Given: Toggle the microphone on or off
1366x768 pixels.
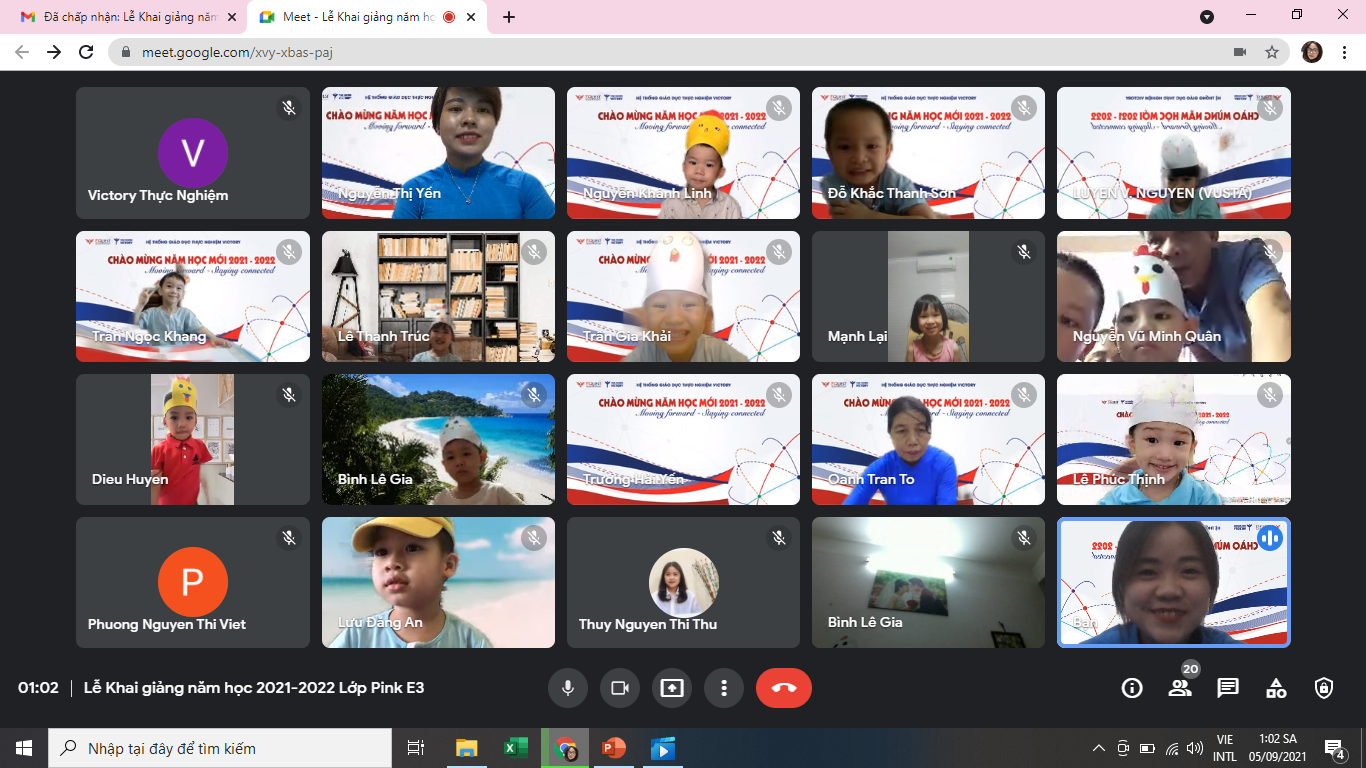Looking at the screenshot, I should pos(568,688).
